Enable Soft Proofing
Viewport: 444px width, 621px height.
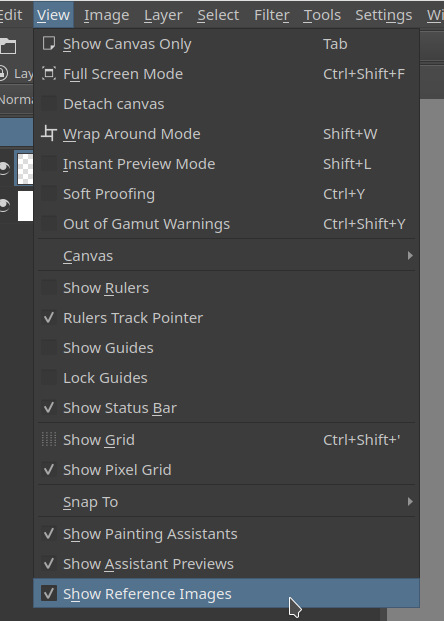coord(49,194)
